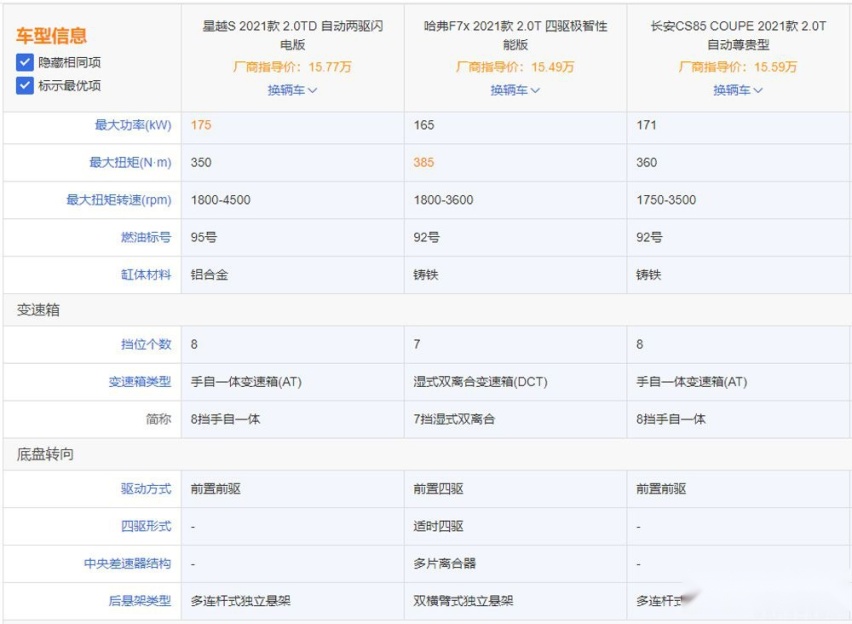Select the 哈弗F7x 2021款 car title
Image resolution: width=852 pixels, height=624 pixels.
515,35
